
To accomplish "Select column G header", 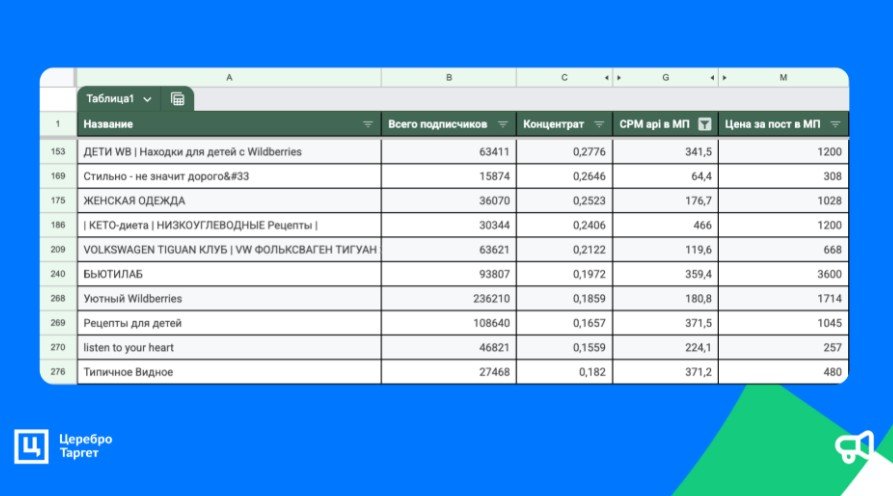I will [665, 77].
